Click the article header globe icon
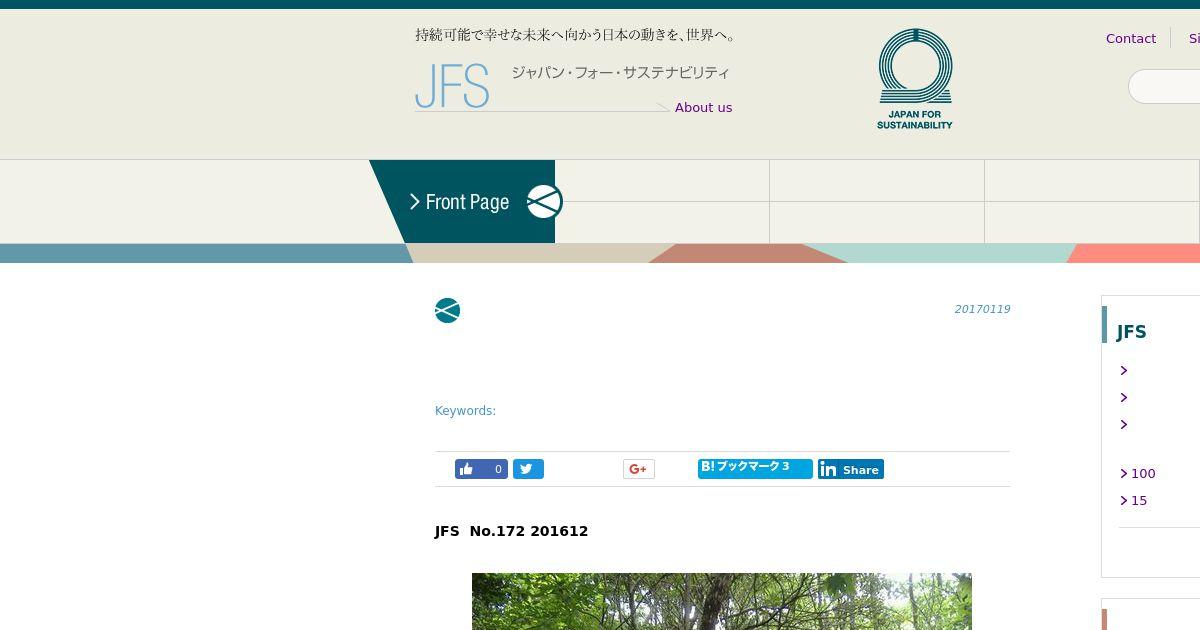The image size is (1200, 630). (447, 311)
